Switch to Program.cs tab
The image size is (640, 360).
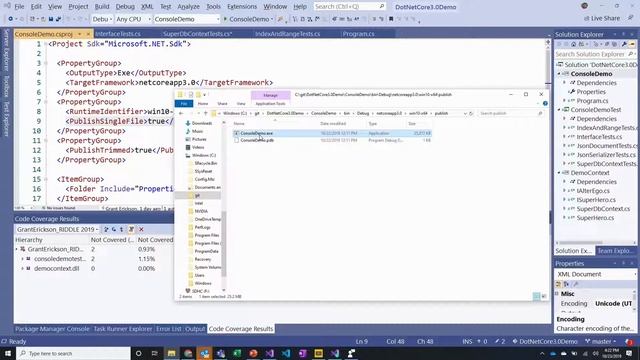tap(358, 34)
